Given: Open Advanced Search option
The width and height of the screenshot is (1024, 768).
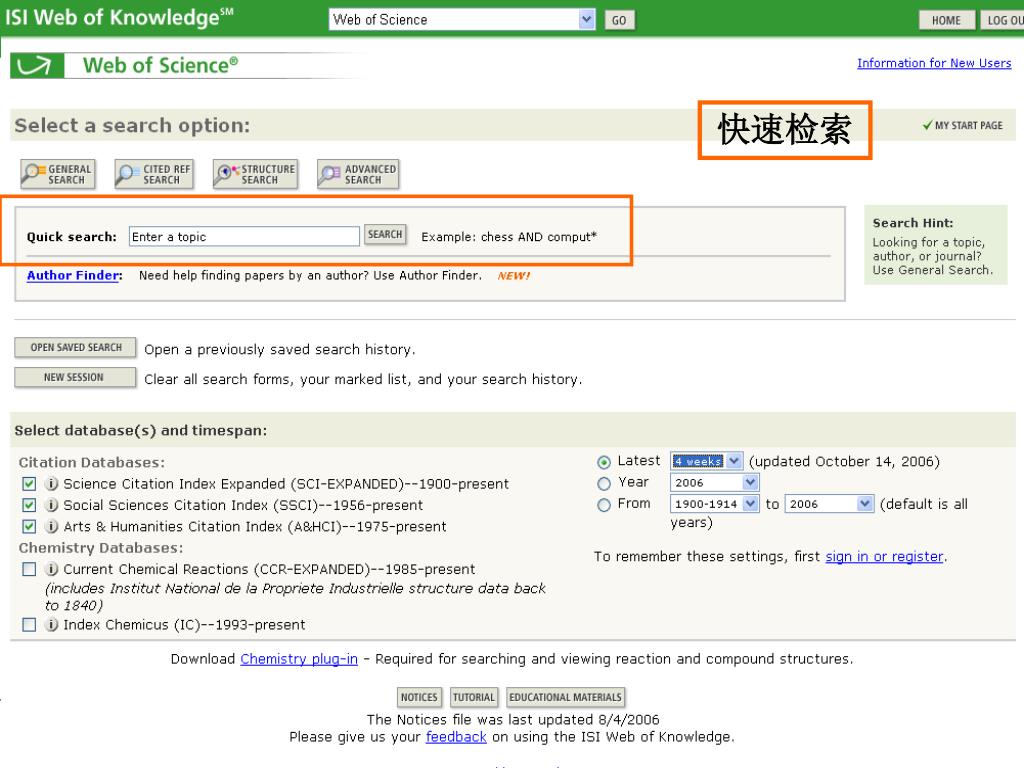Looking at the screenshot, I should coord(358,174).
